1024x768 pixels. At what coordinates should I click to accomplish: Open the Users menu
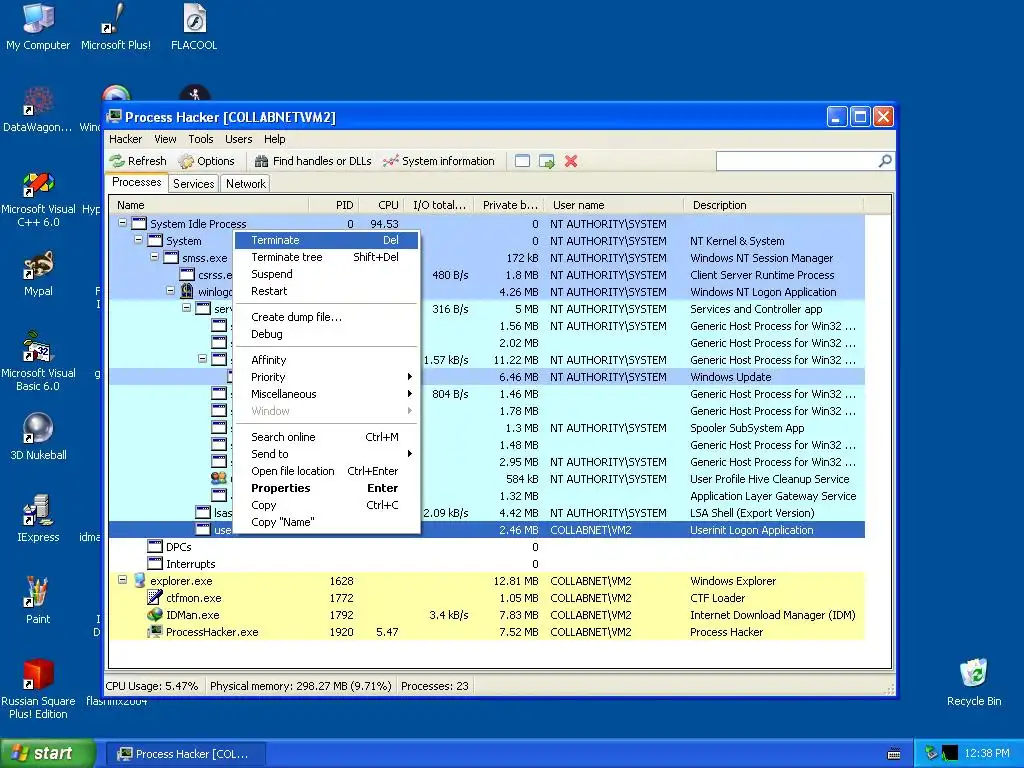pyautogui.click(x=238, y=139)
